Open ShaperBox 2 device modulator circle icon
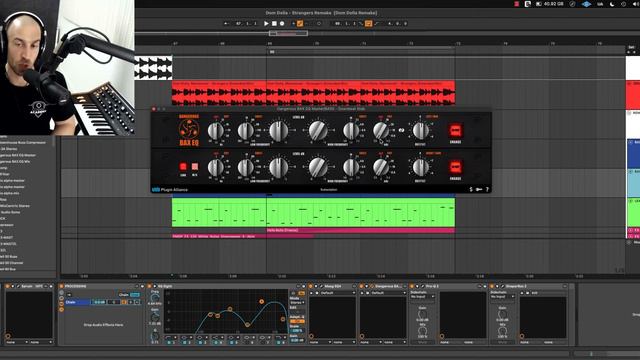640x360 pixels. coord(522,336)
